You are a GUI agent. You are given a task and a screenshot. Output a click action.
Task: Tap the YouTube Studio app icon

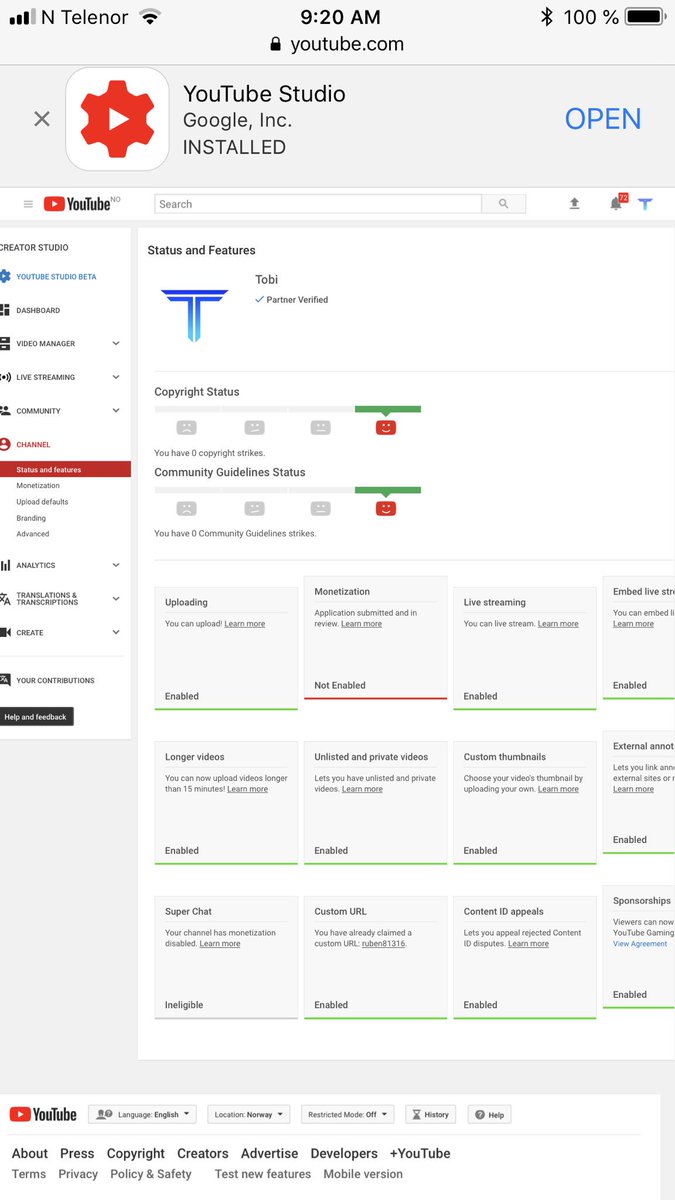pos(117,119)
